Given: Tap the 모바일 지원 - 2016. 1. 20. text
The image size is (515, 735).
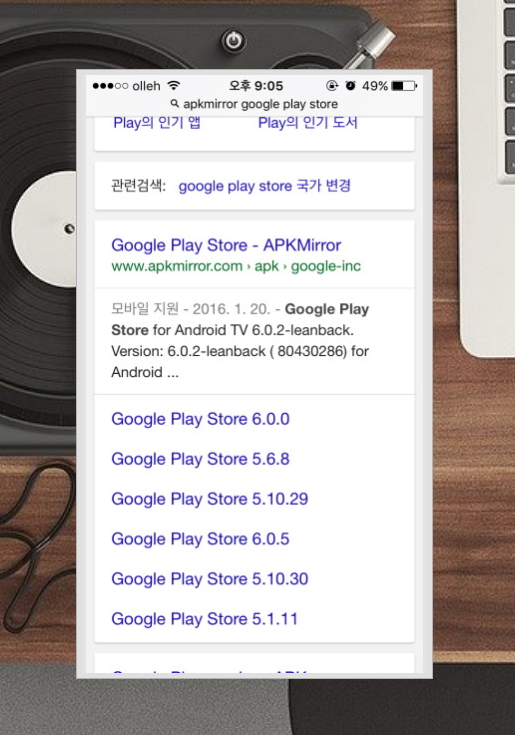Looking at the screenshot, I should coord(191,309).
